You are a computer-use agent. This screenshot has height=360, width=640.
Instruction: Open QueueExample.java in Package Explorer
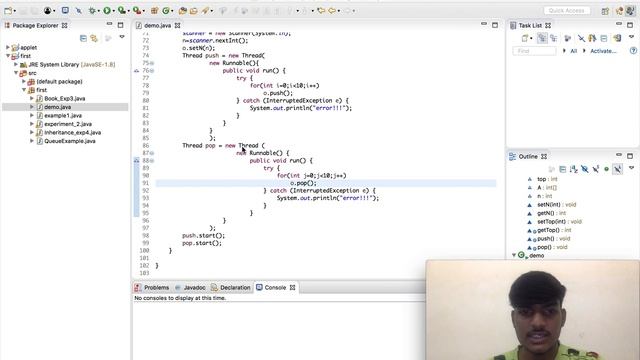click(70, 141)
